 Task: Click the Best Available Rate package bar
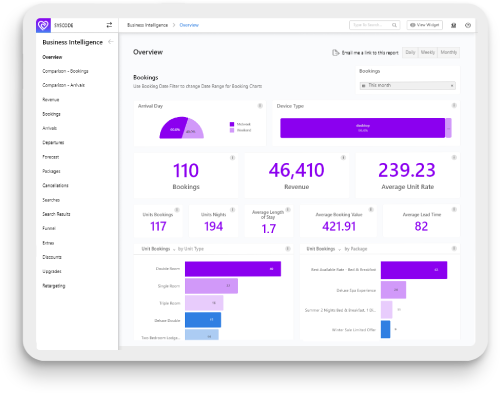click(414, 270)
